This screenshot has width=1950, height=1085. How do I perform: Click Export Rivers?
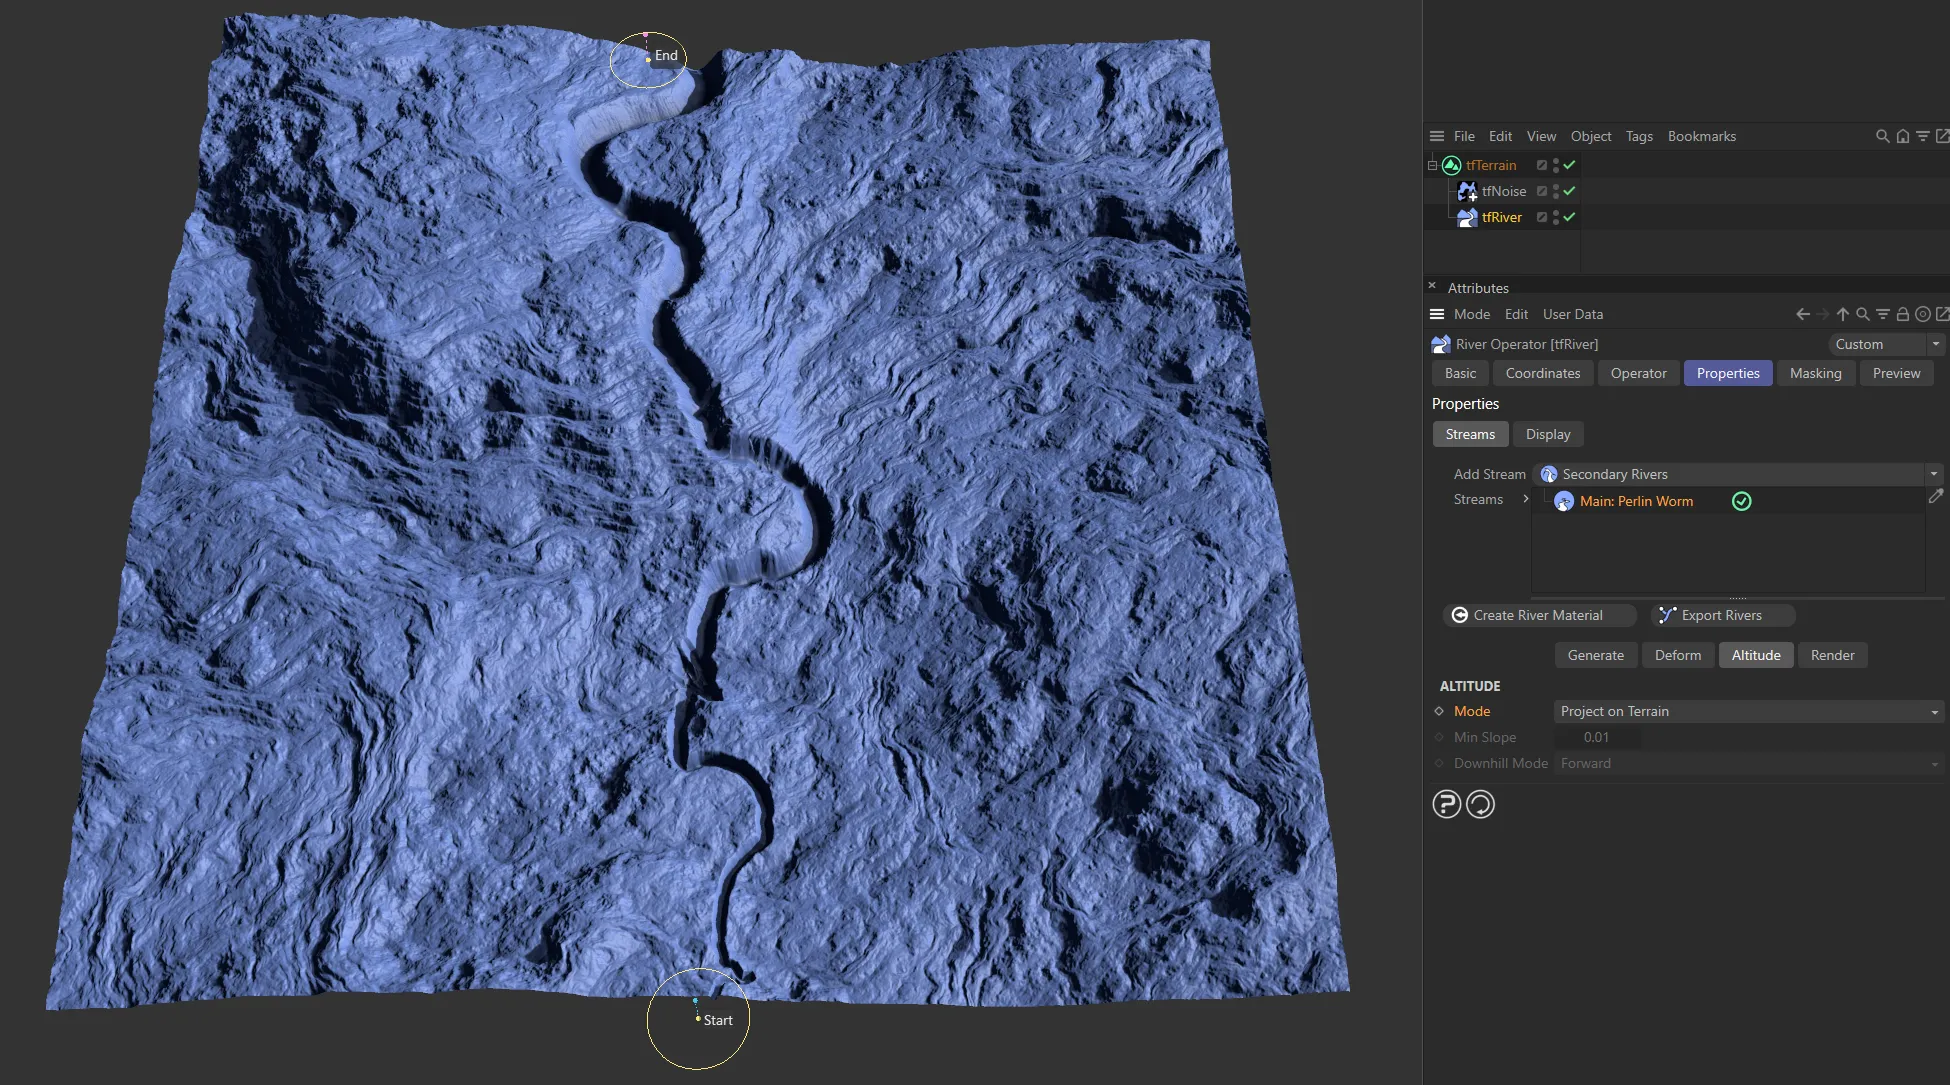(x=1722, y=615)
